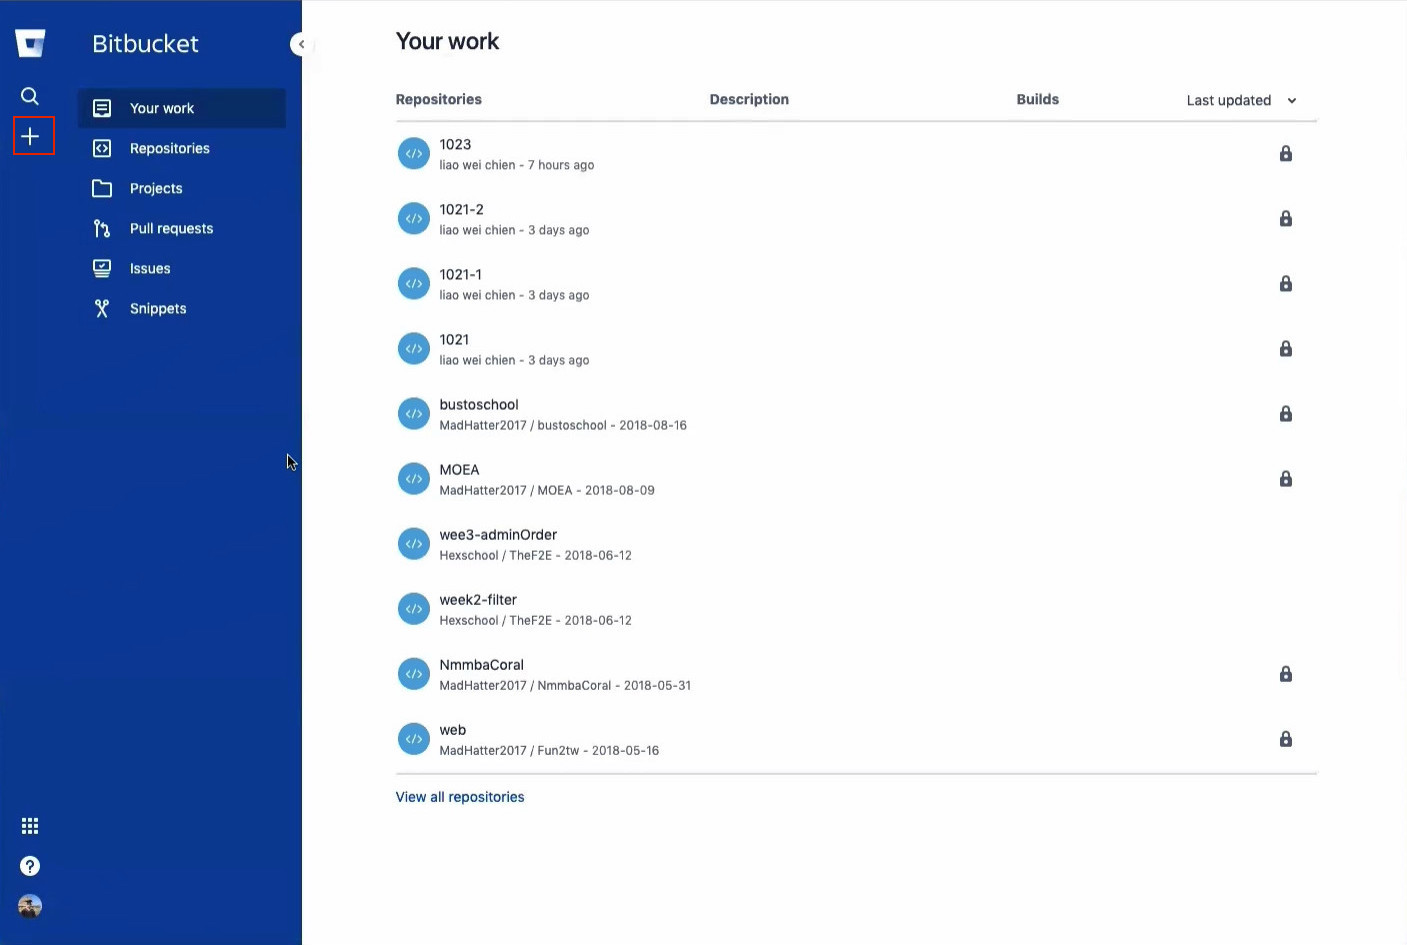The width and height of the screenshot is (1407, 945).
Task: Click the Projects folder icon
Action: (102, 188)
